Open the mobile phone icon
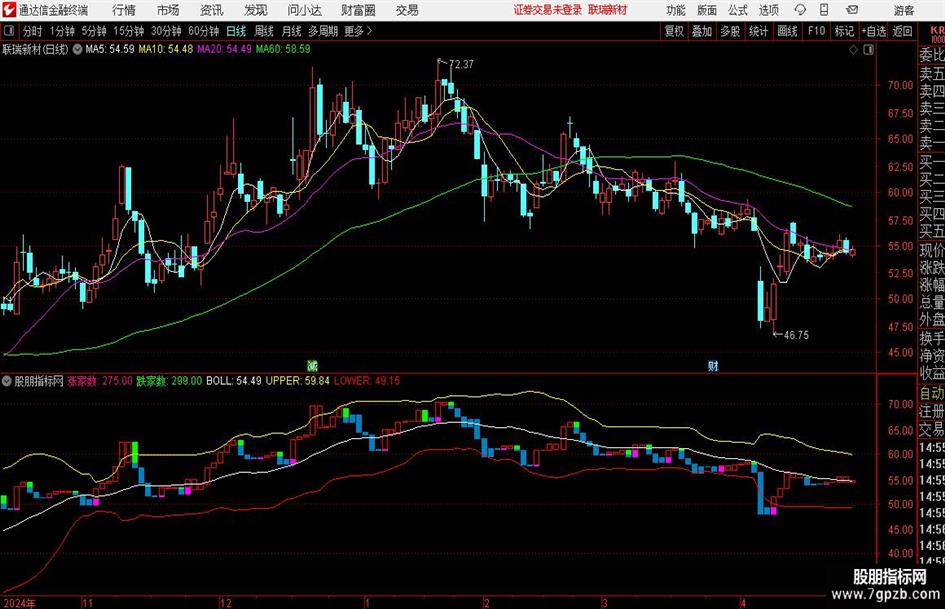The height and width of the screenshot is (609, 945). point(824,10)
